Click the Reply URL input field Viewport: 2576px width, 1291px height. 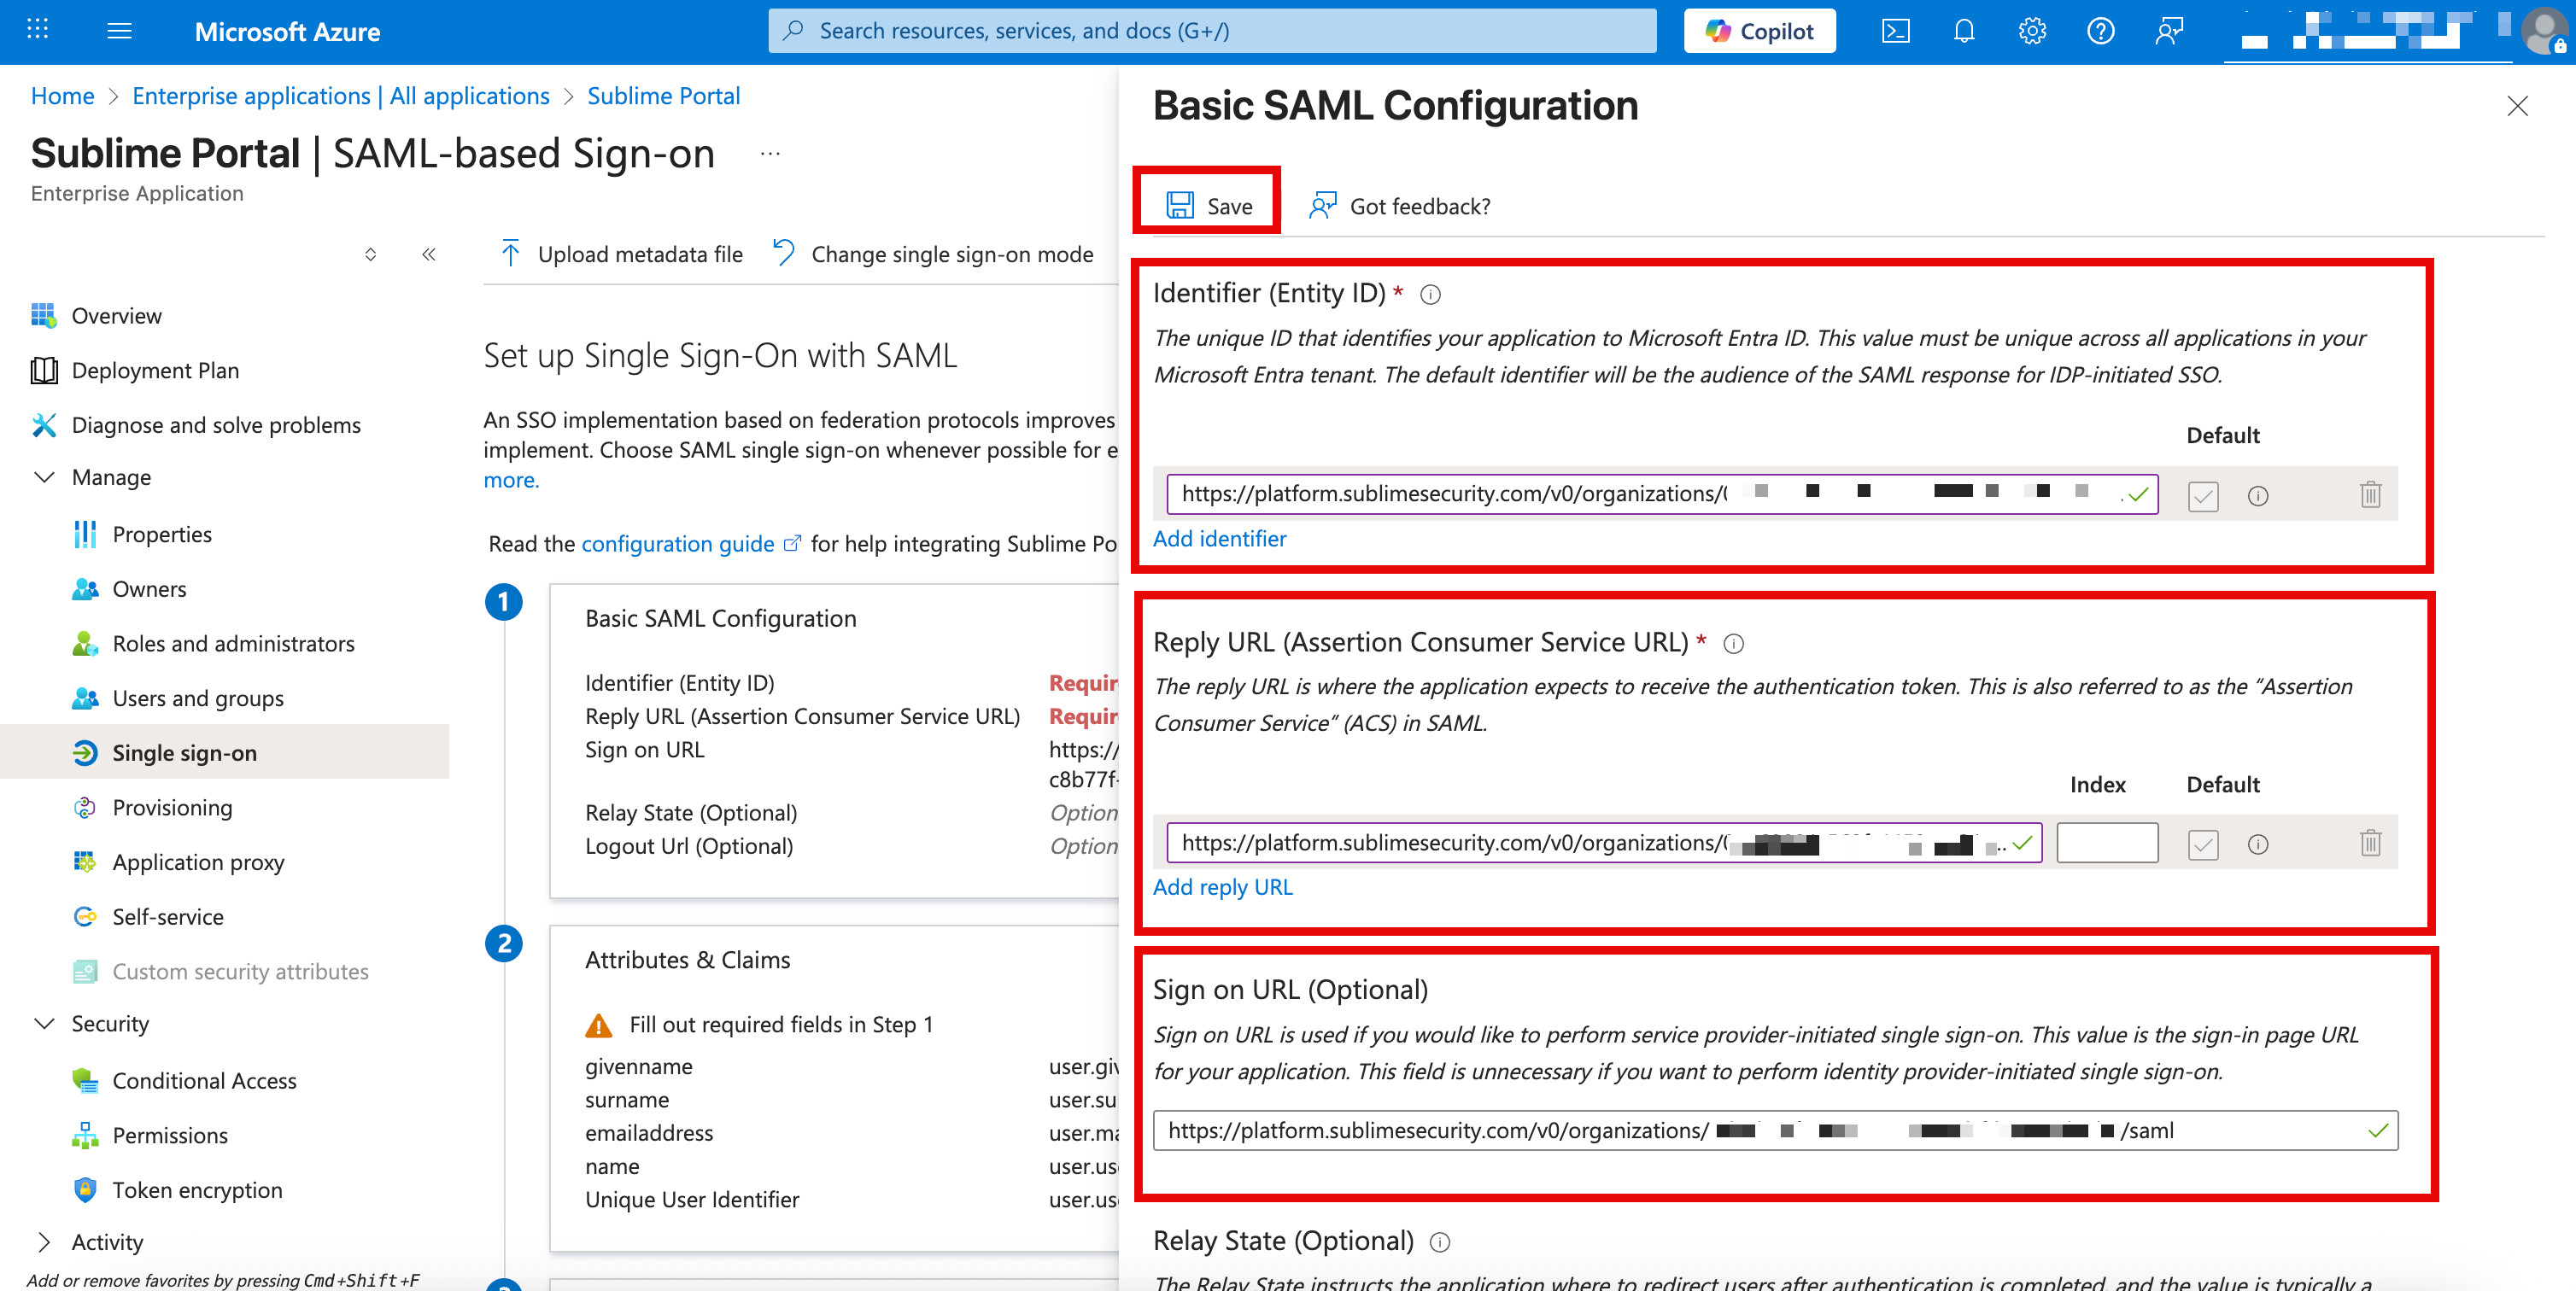click(x=1603, y=843)
